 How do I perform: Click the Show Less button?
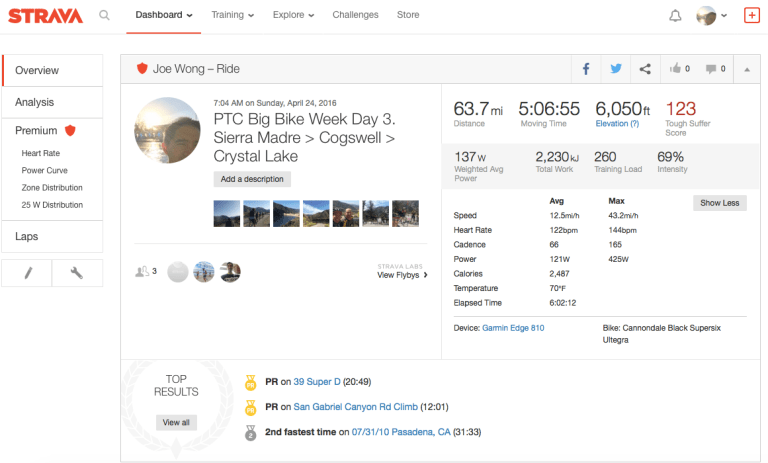click(719, 203)
